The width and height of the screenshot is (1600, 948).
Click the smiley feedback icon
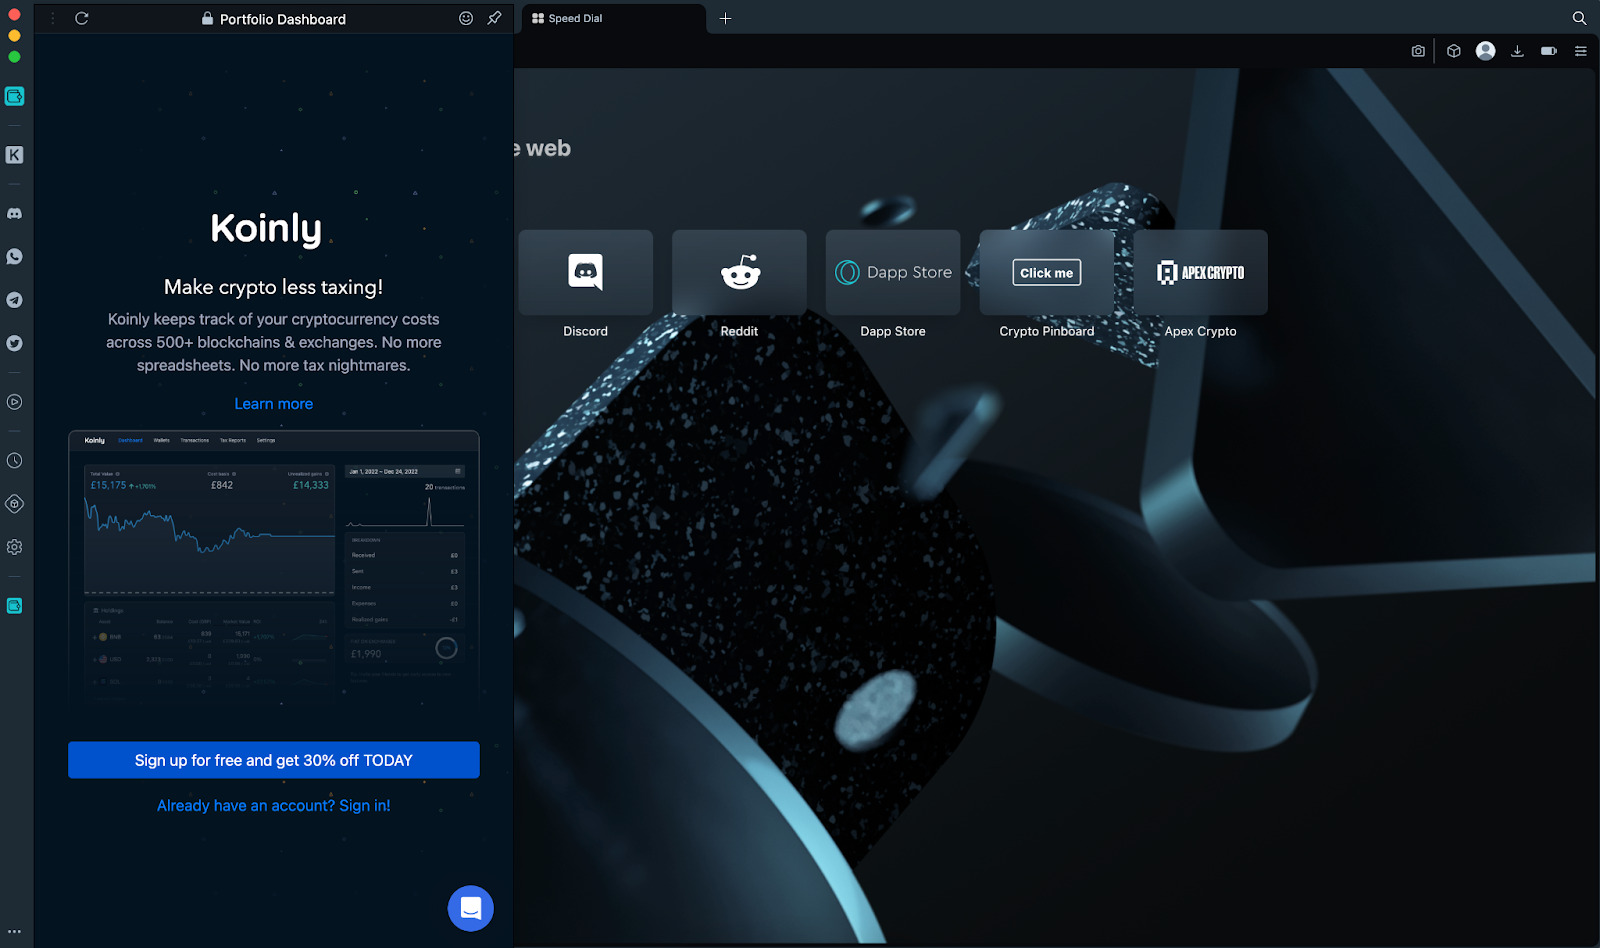pos(466,18)
